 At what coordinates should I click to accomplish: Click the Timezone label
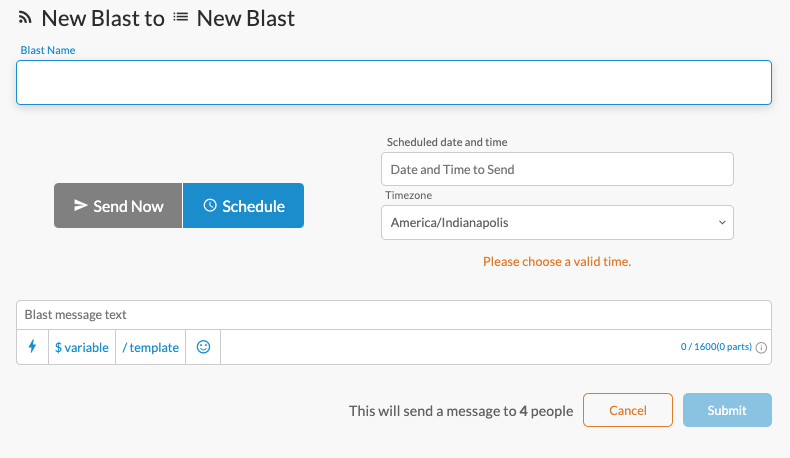point(409,195)
